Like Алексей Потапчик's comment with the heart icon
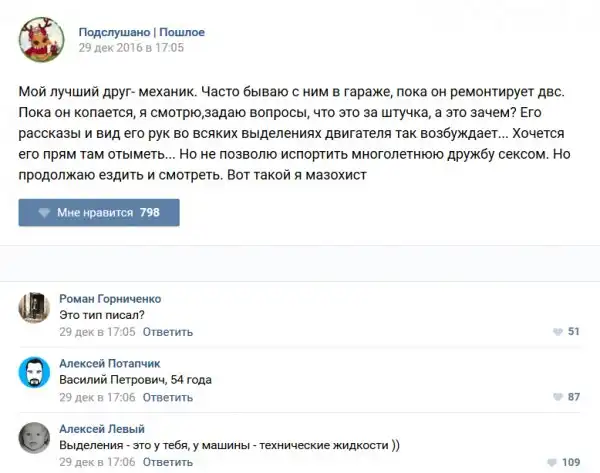 pyautogui.click(x=557, y=397)
